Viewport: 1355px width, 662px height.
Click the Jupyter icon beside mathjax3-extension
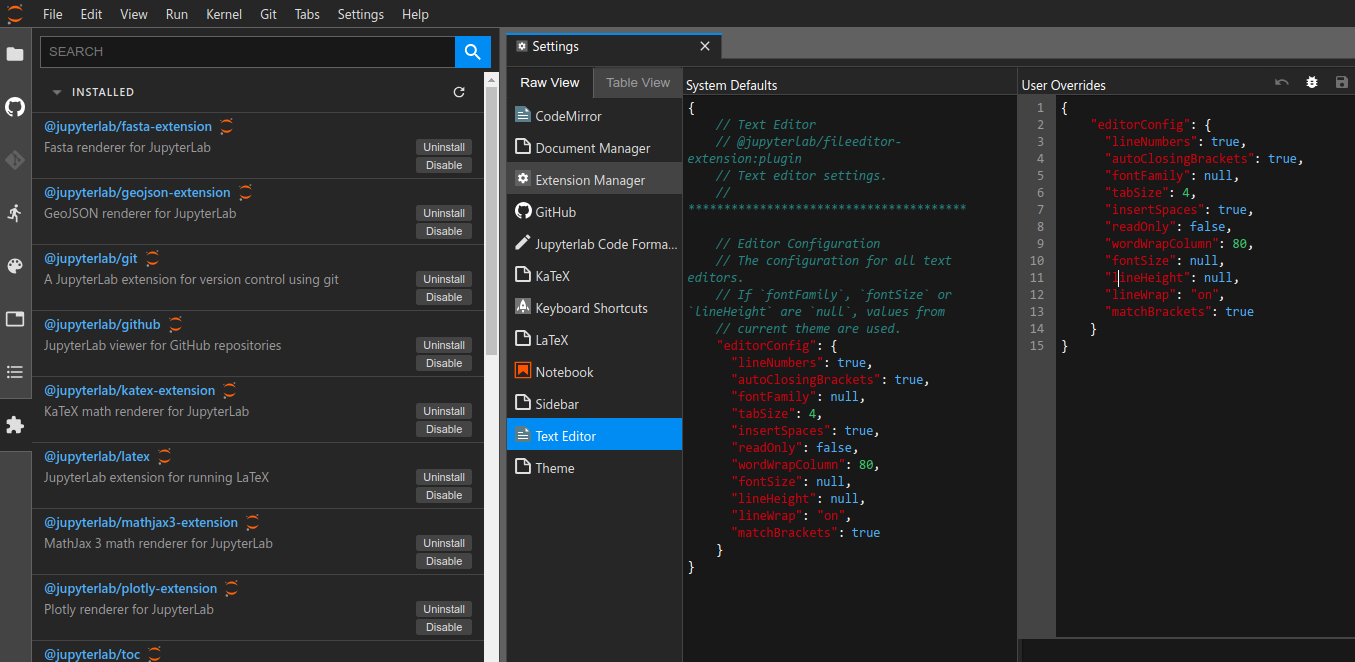[253, 522]
